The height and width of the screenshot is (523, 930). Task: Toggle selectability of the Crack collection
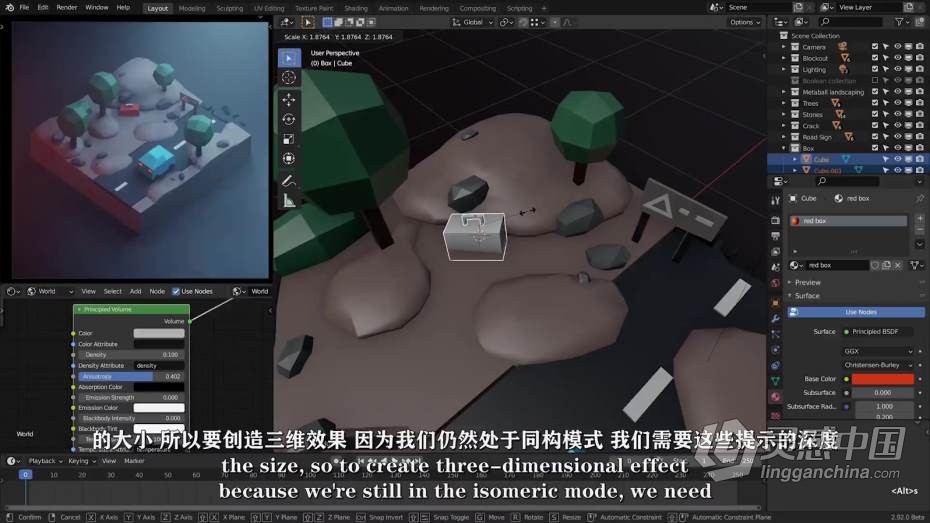click(886, 126)
